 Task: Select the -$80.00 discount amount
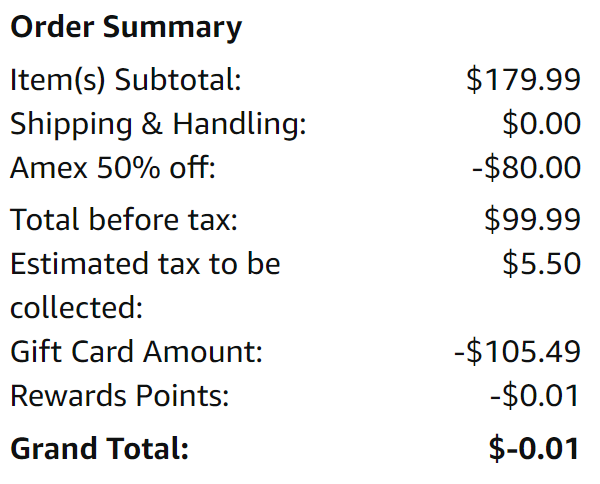pos(526,168)
